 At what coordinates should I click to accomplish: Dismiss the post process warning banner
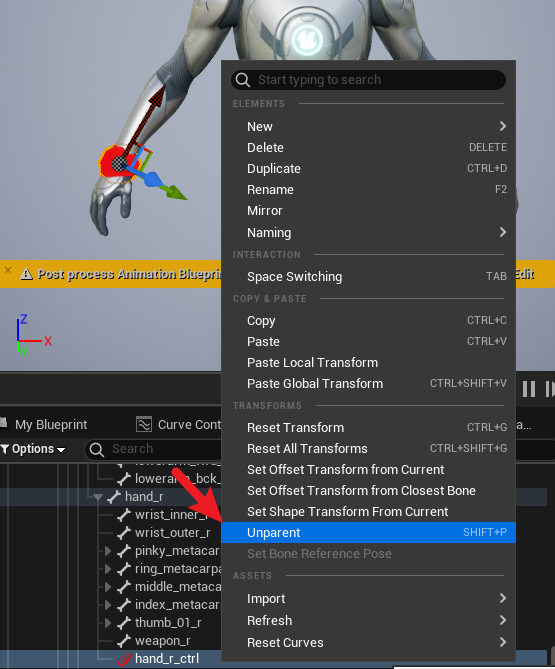[8, 270]
